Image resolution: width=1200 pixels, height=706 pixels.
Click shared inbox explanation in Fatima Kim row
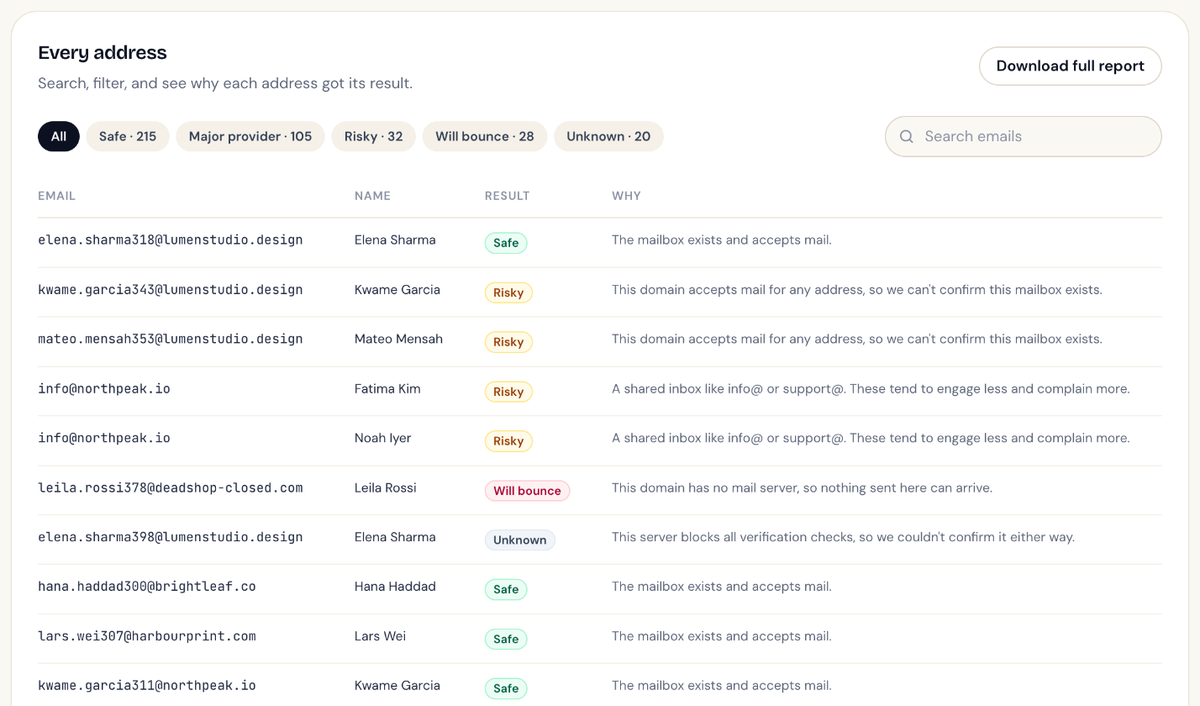click(x=871, y=389)
